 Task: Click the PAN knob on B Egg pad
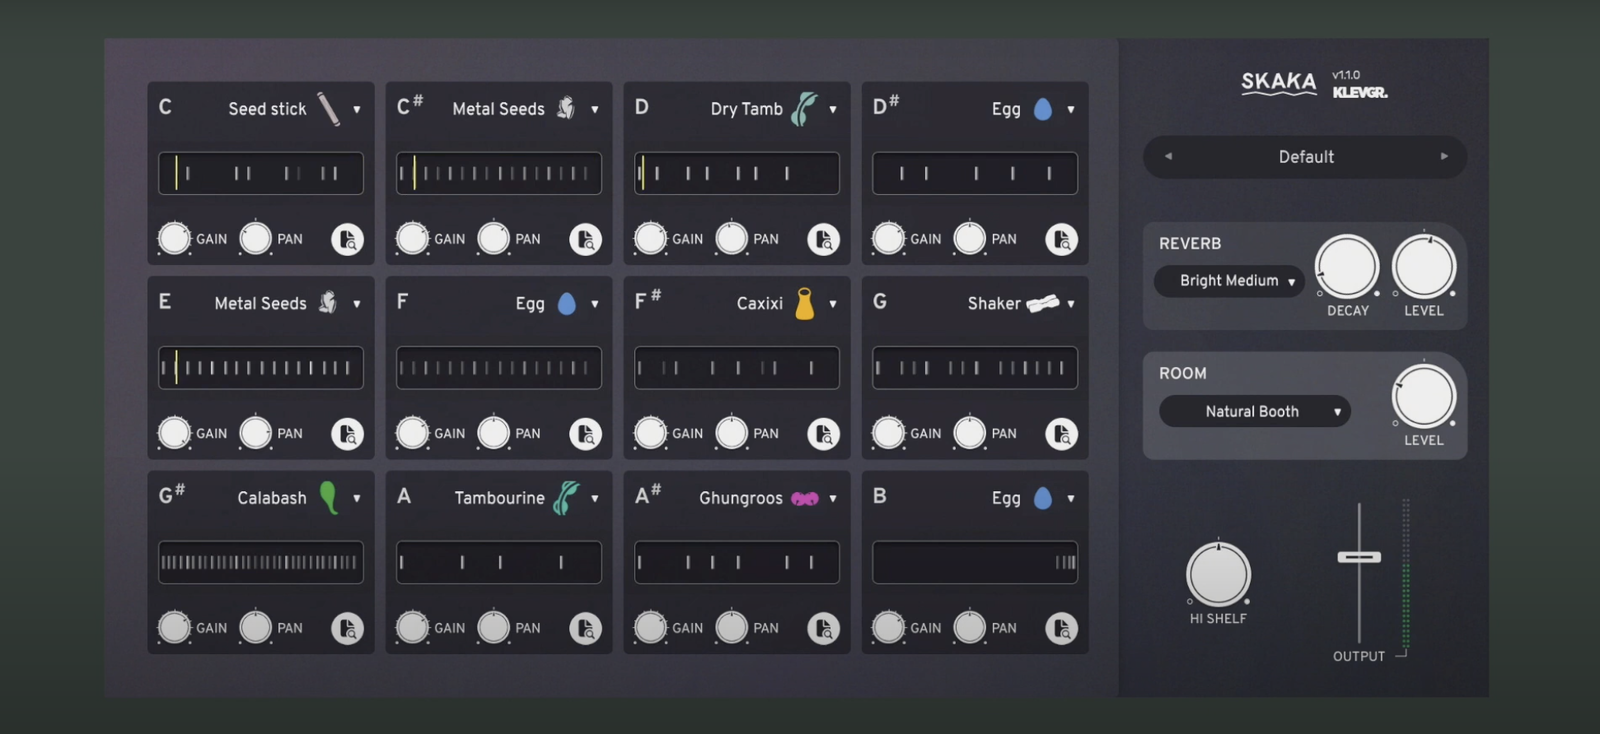969,628
